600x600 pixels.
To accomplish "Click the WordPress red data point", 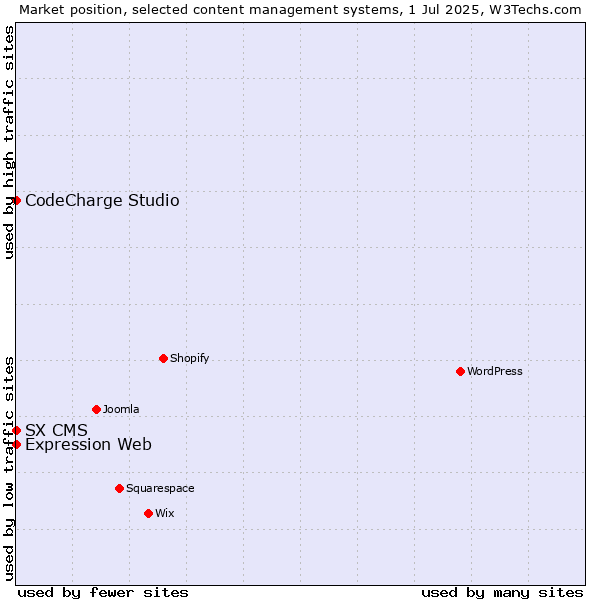I will 460,372.
